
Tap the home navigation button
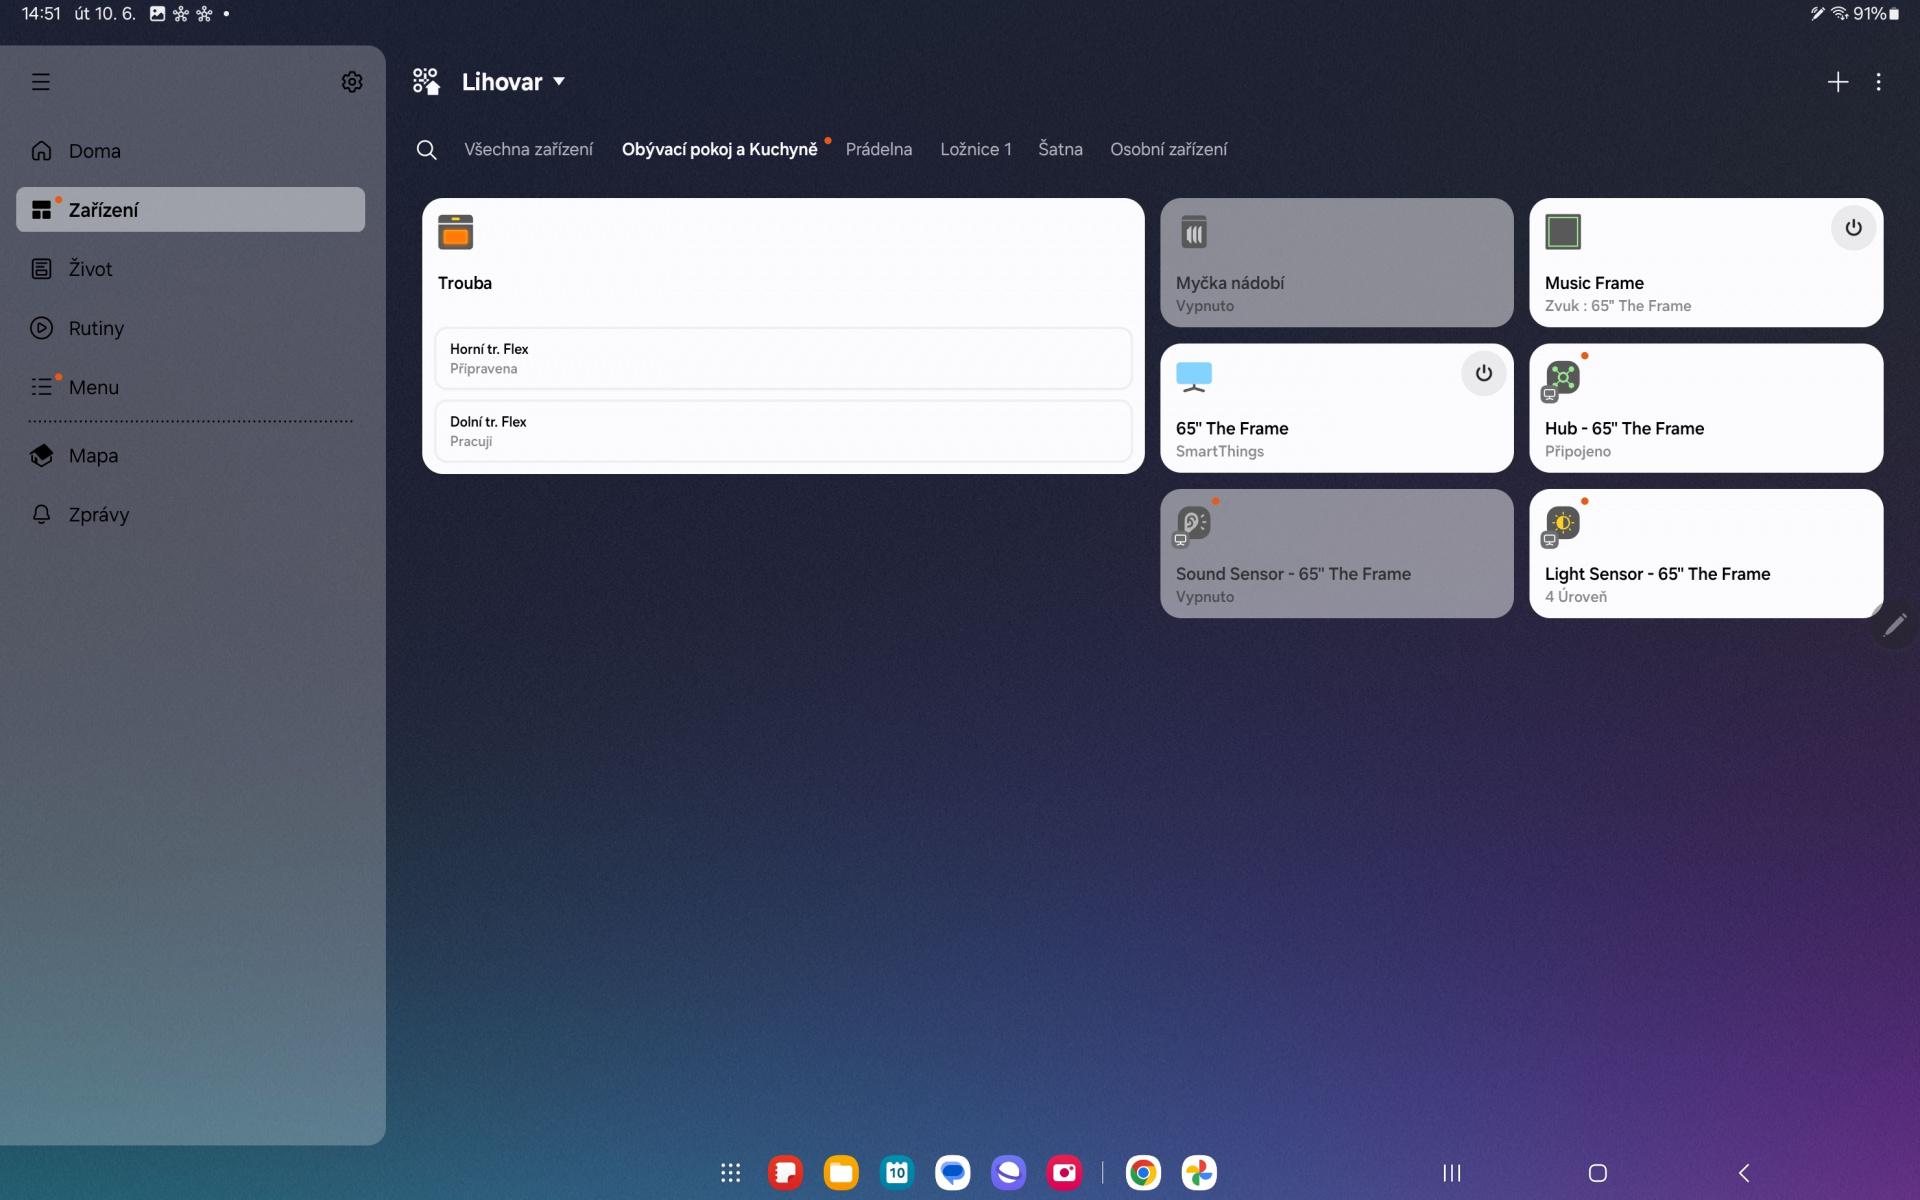coord(1598,1173)
